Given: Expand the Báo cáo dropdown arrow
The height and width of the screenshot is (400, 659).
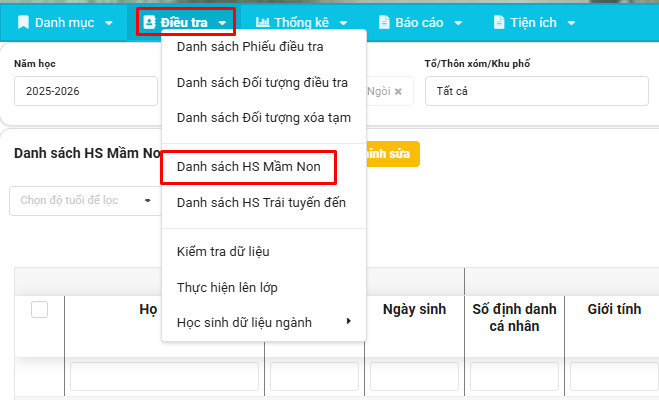Looking at the screenshot, I should click(458, 23).
